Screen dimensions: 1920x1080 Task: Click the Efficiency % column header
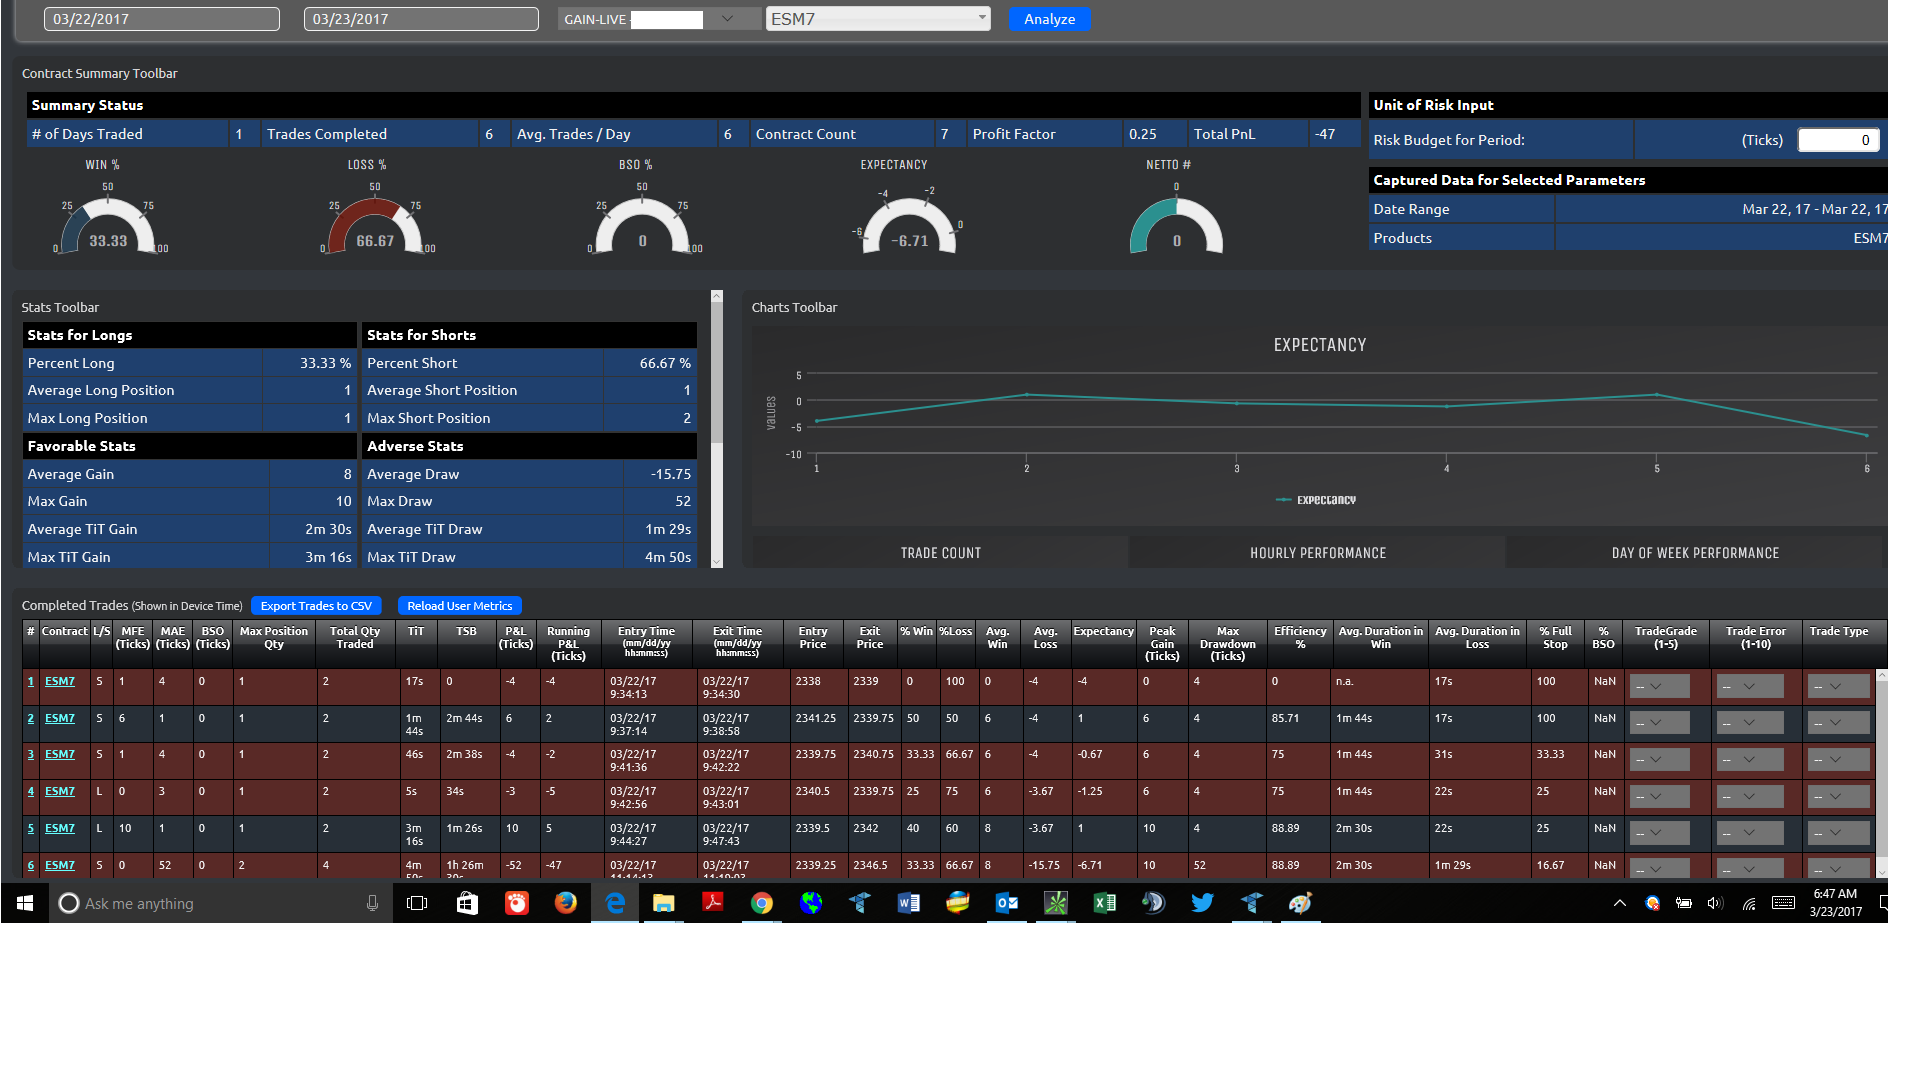[1300, 643]
